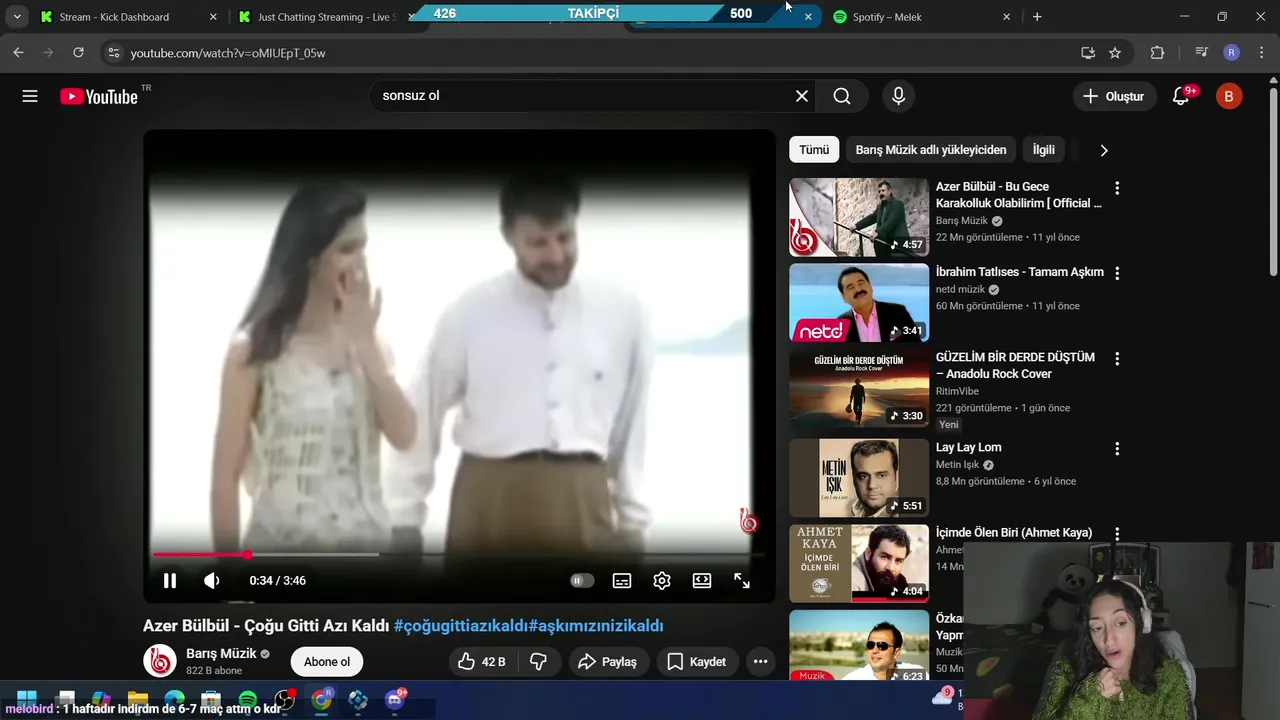Go back with the browser back arrow
Image resolution: width=1280 pixels, height=720 pixels.
(18, 53)
